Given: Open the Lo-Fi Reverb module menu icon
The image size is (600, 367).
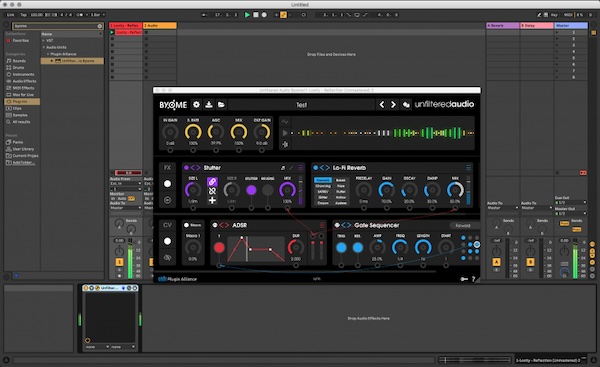Looking at the screenshot, I should pyautogui.click(x=468, y=168).
